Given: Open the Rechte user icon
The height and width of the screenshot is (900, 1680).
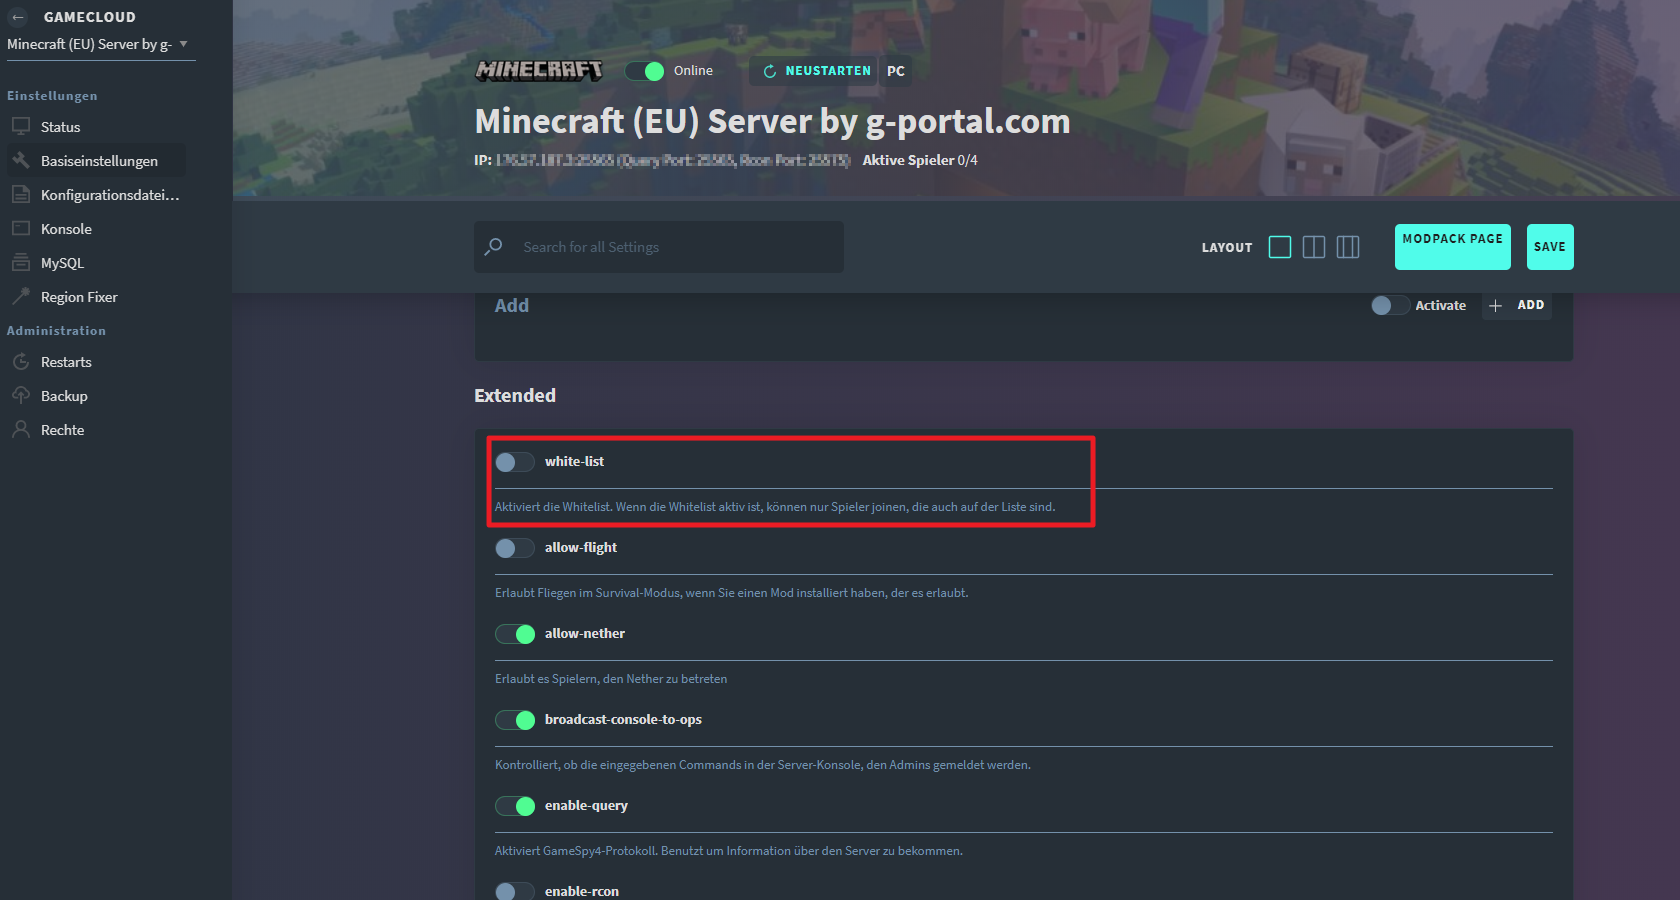Looking at the screenshot, I should 22,429.
